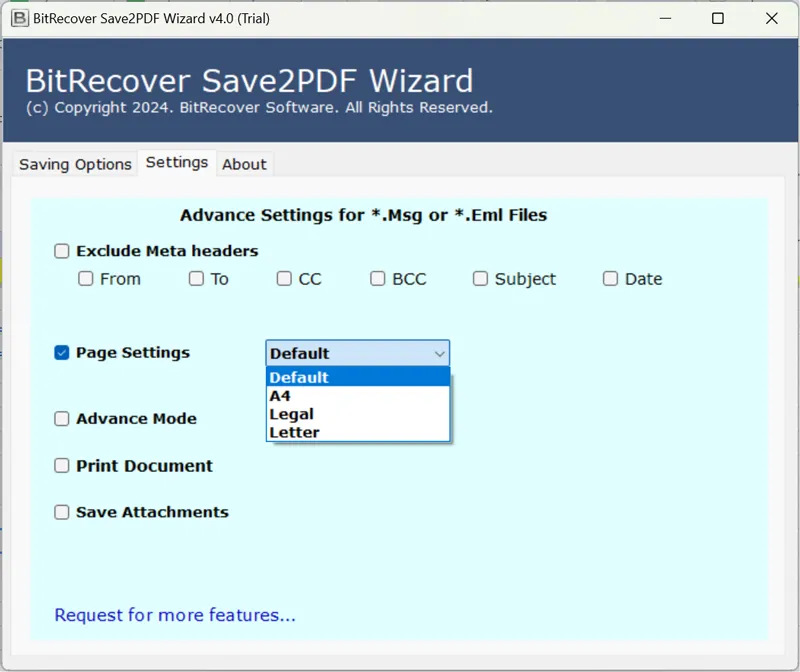Enable the Advance Mode checkbox
This screenshot has width=800, height=672.
(62, 419)
